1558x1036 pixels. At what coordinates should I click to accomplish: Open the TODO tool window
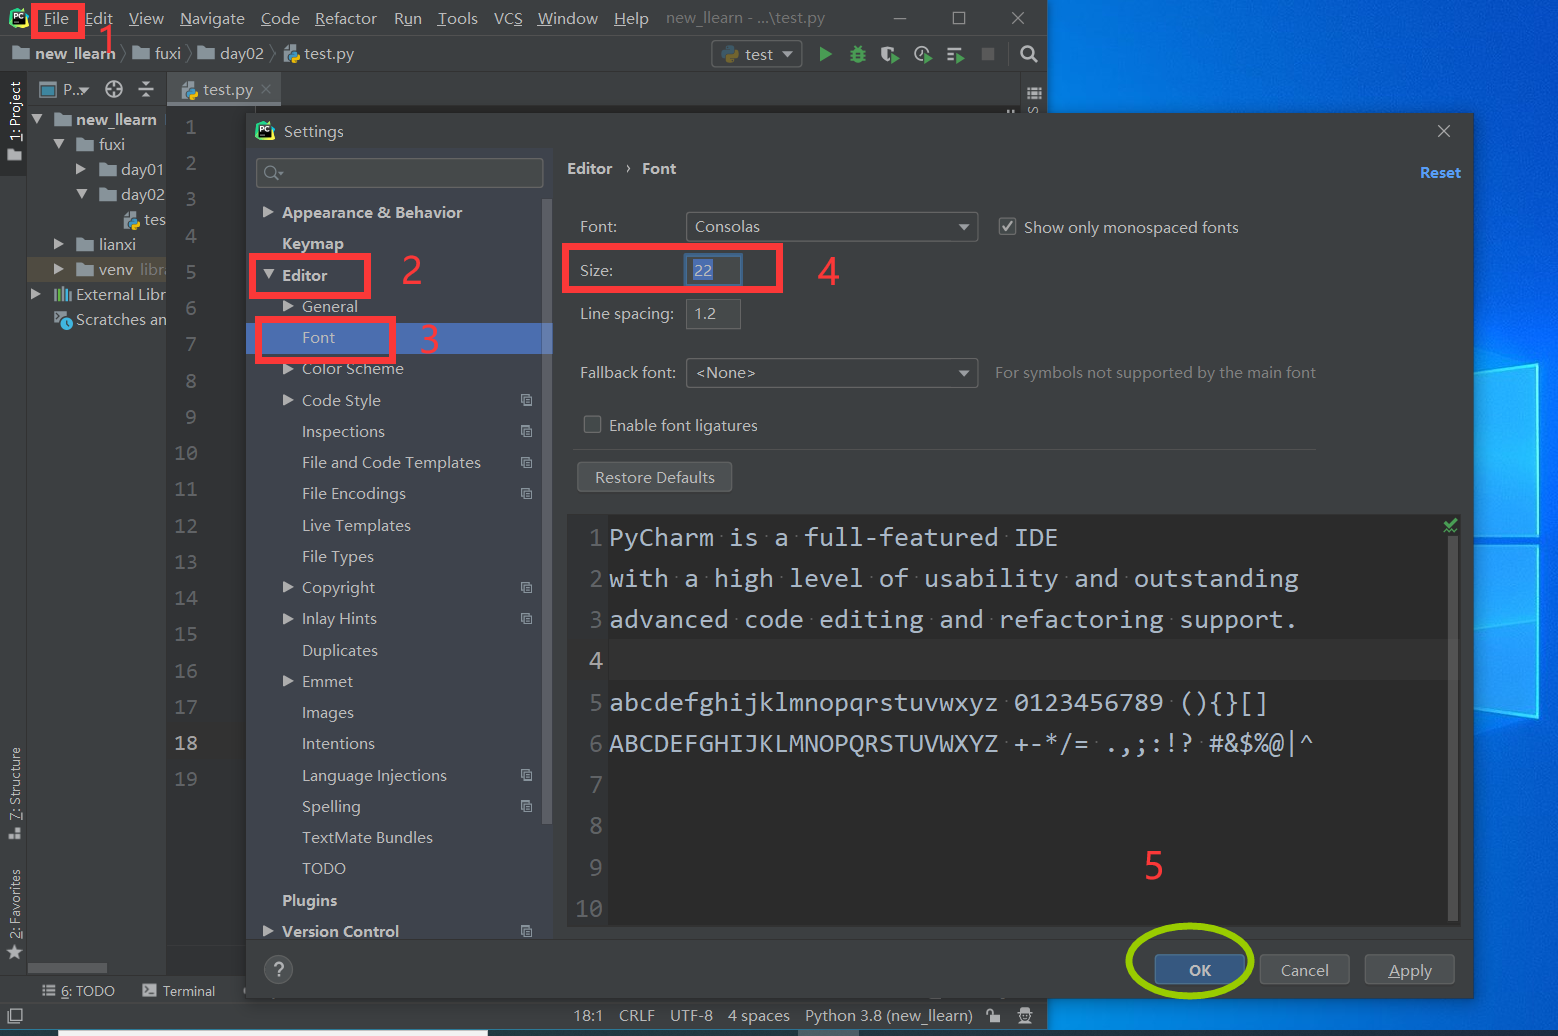point(78,991)
